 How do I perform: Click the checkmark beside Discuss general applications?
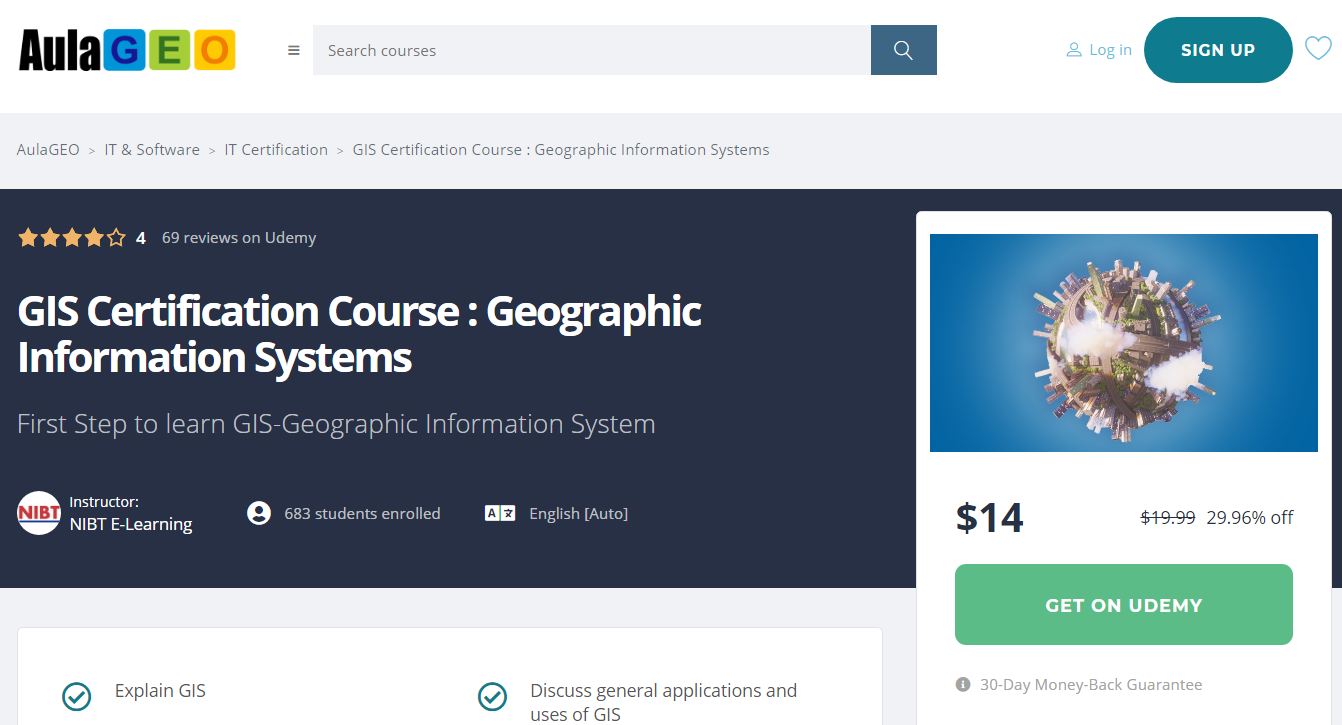[492, 696]
